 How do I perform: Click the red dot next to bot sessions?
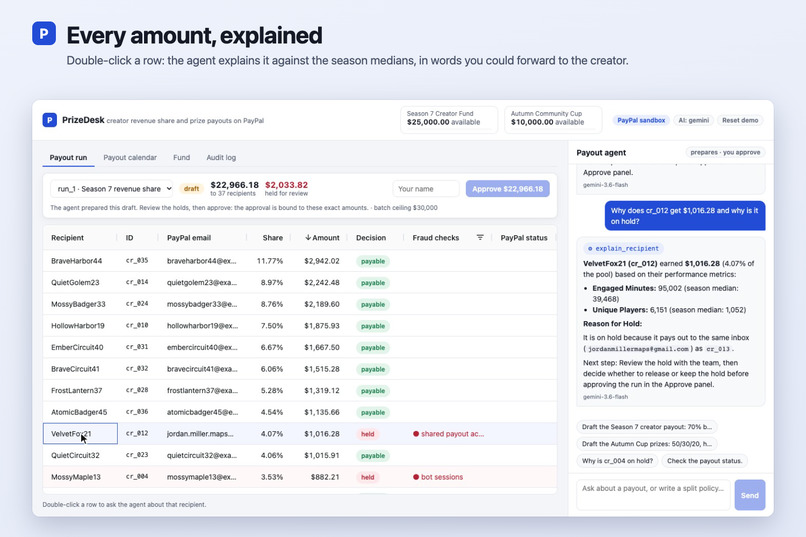(x=416, y=477)
